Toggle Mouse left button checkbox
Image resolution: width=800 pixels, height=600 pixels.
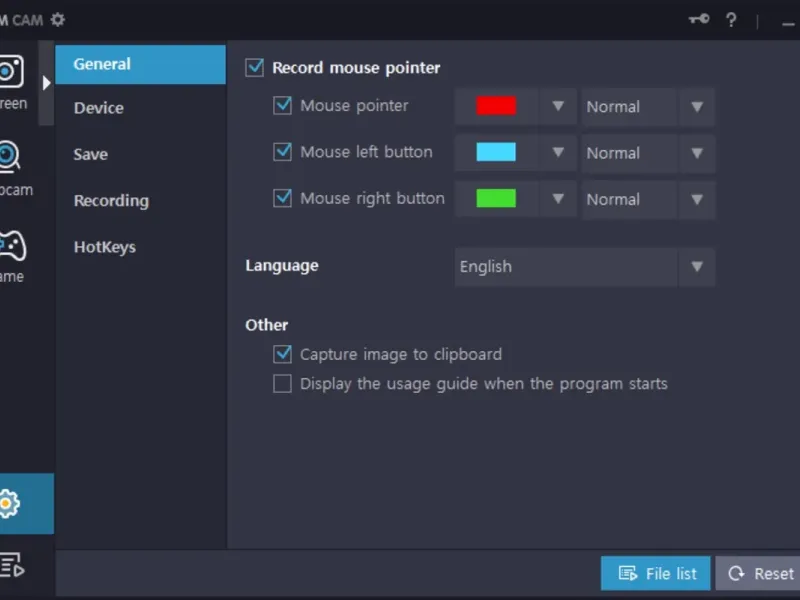tap(282, 152)
